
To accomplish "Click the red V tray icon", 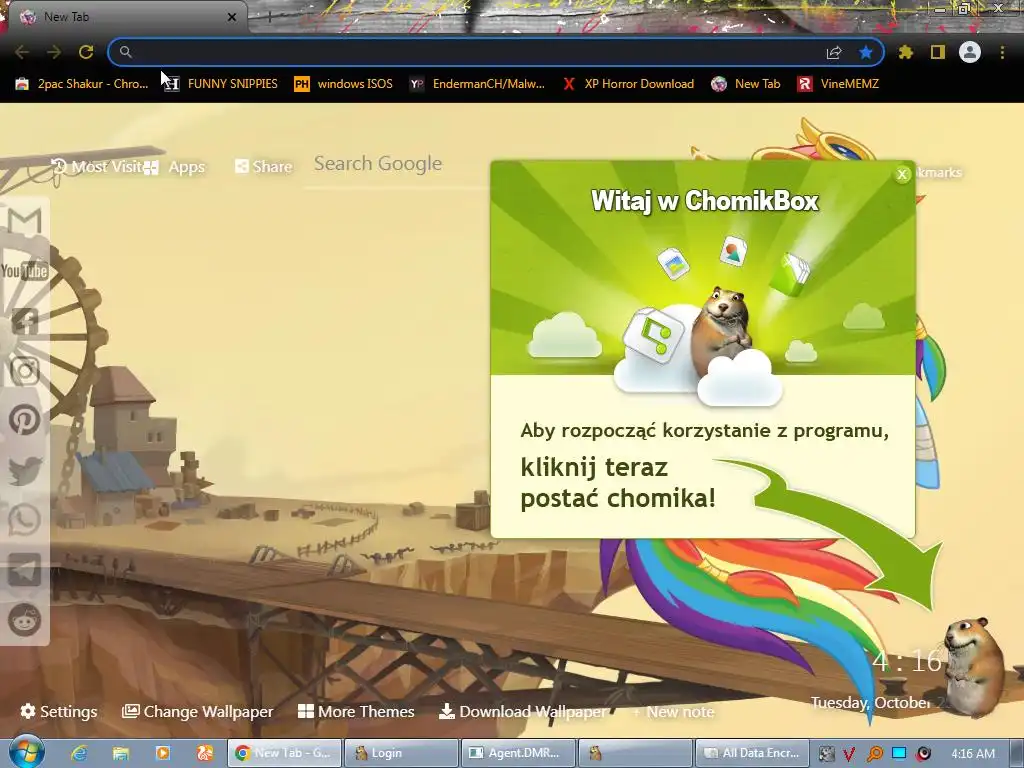I will click(x=849, y=754).
